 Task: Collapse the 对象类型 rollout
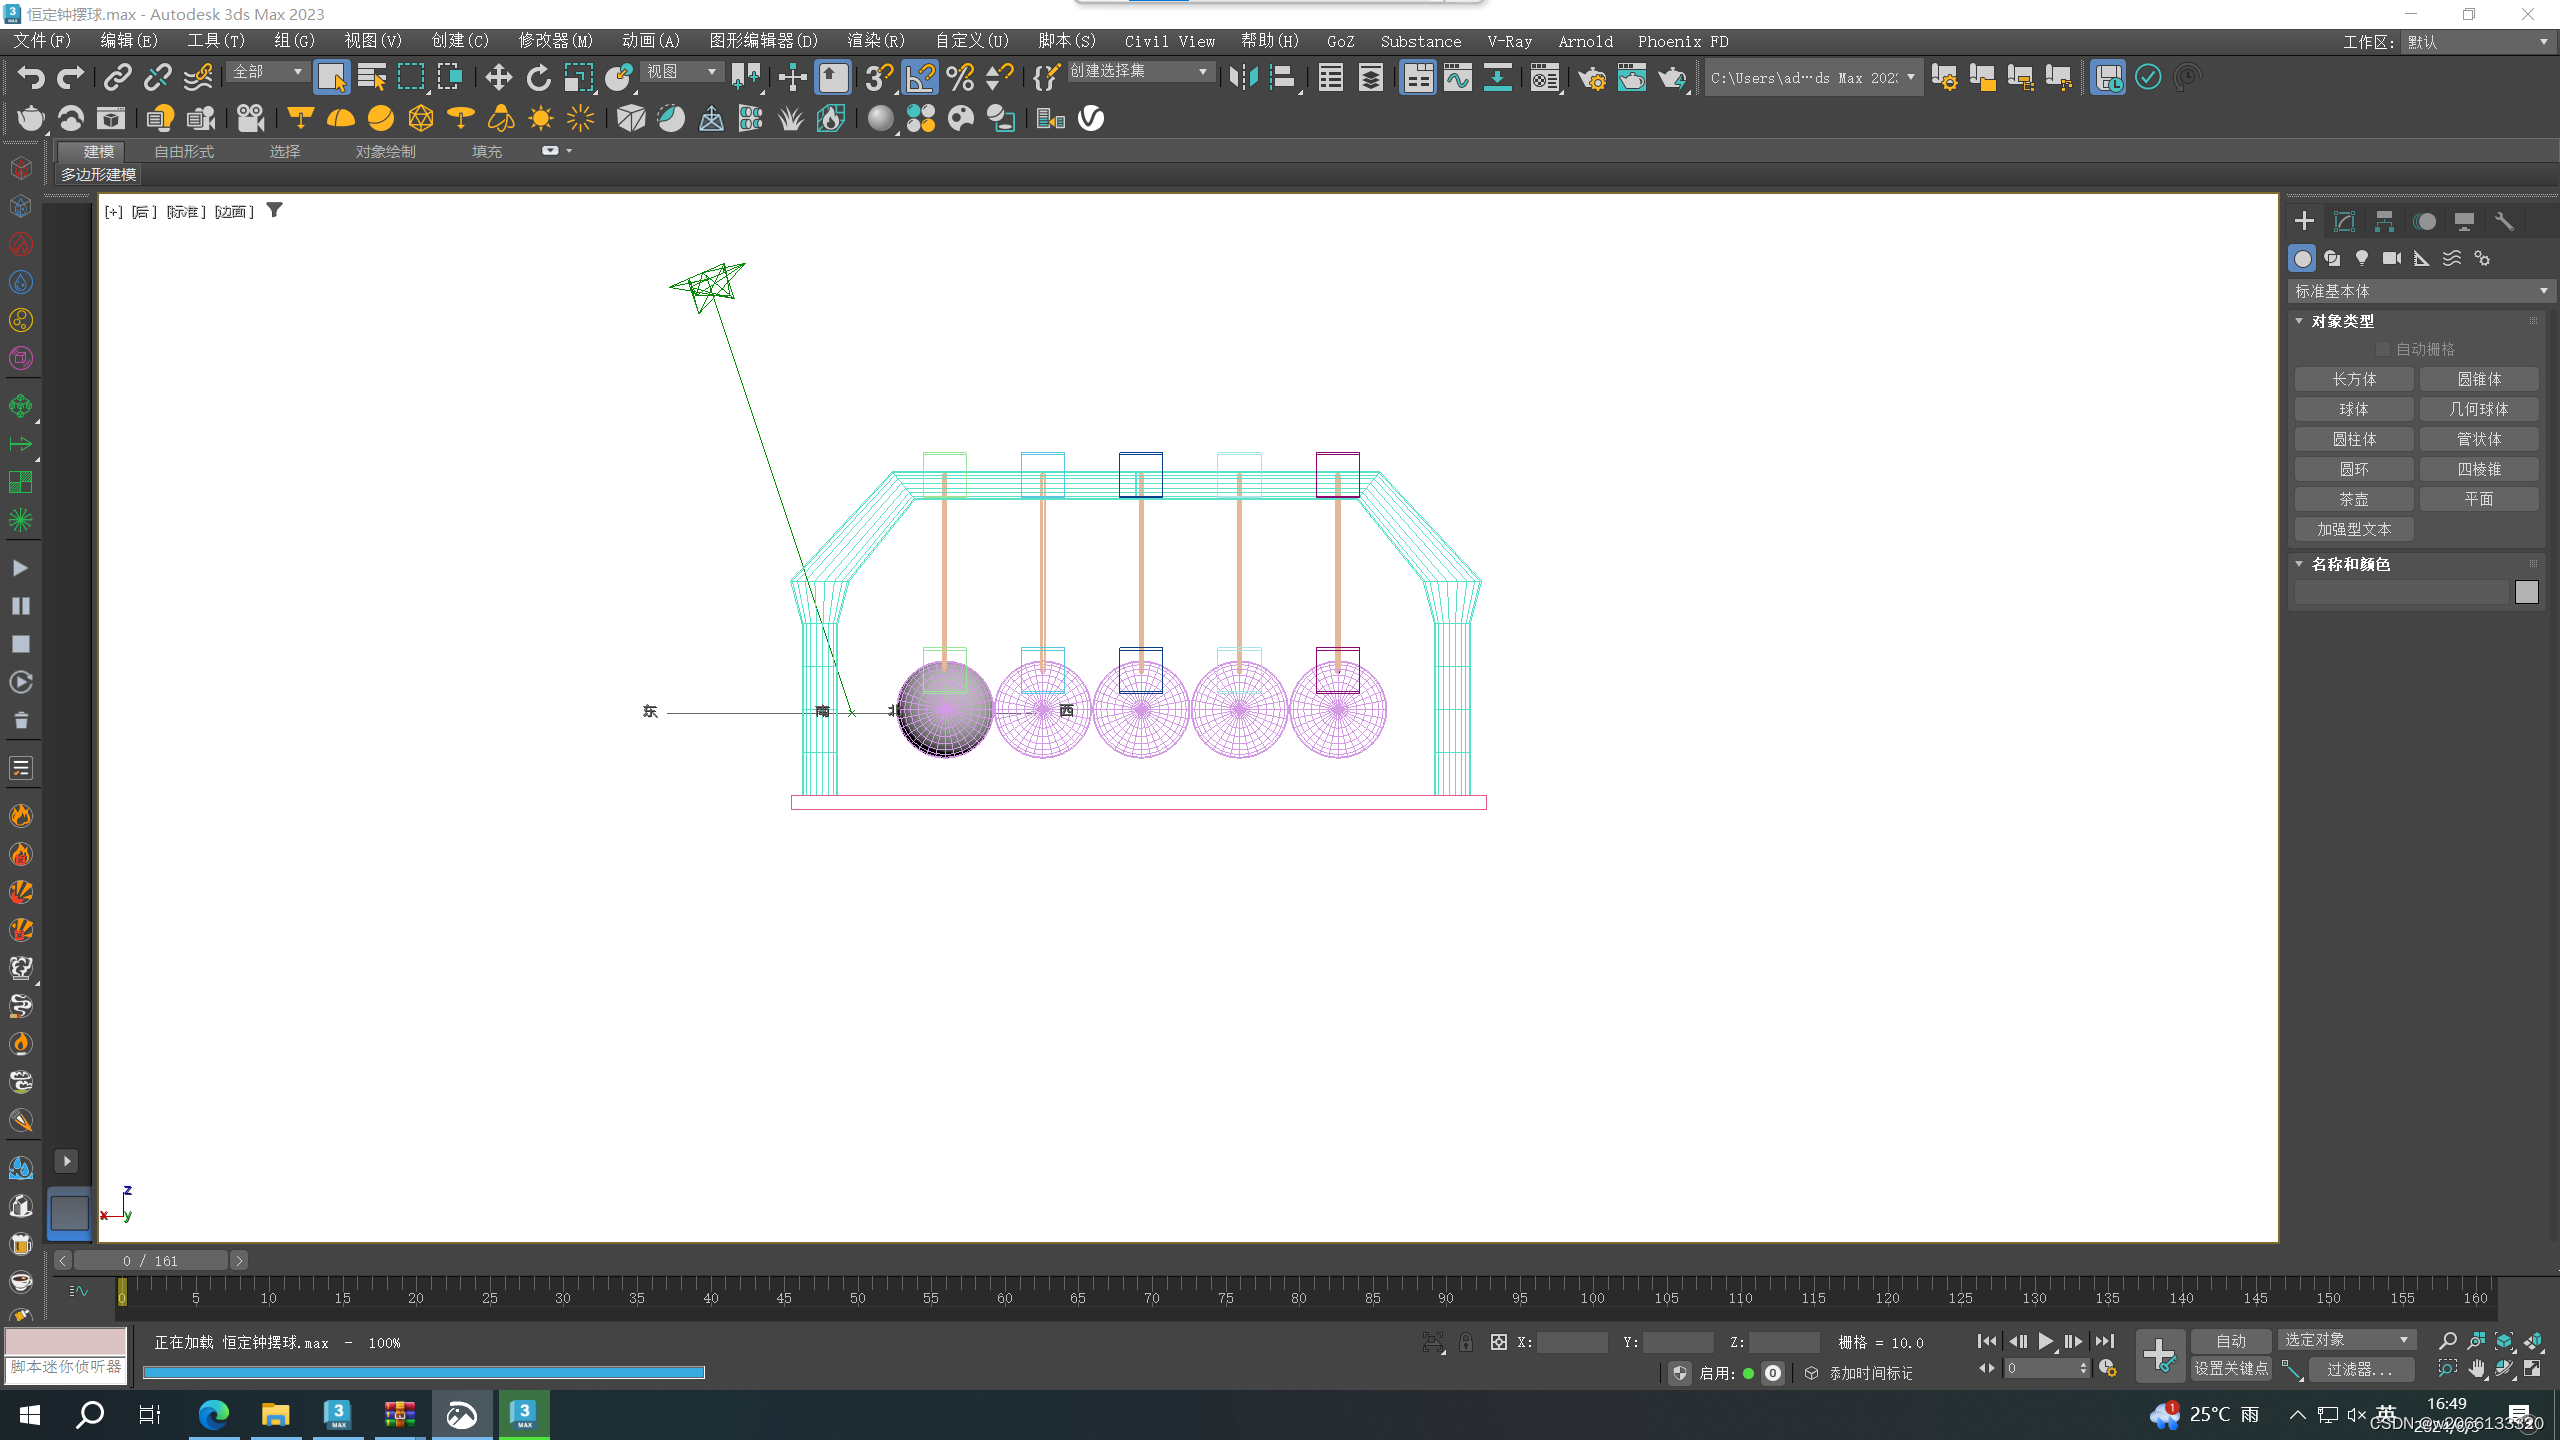[x=2342, y=321]
